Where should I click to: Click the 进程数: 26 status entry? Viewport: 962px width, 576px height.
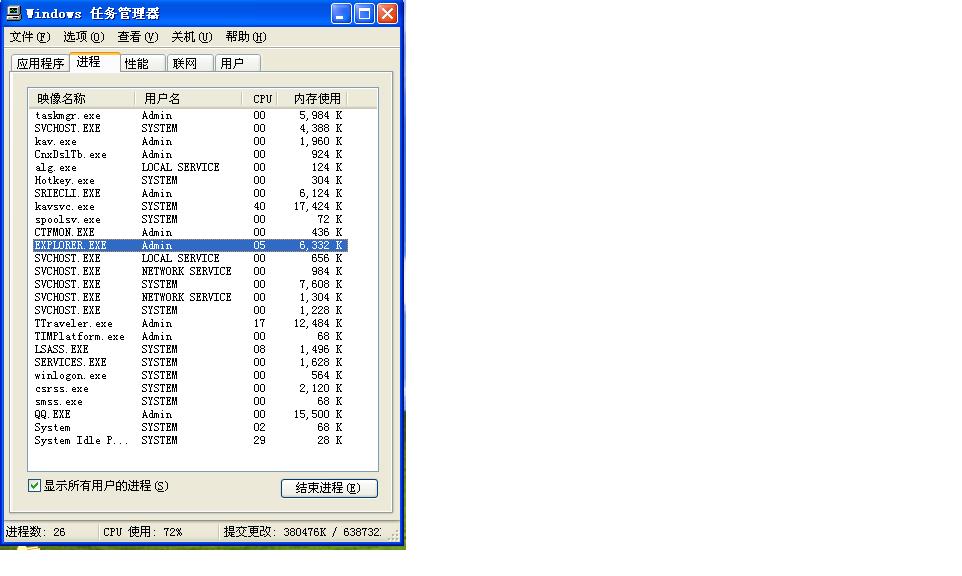(x=36, y=532)
